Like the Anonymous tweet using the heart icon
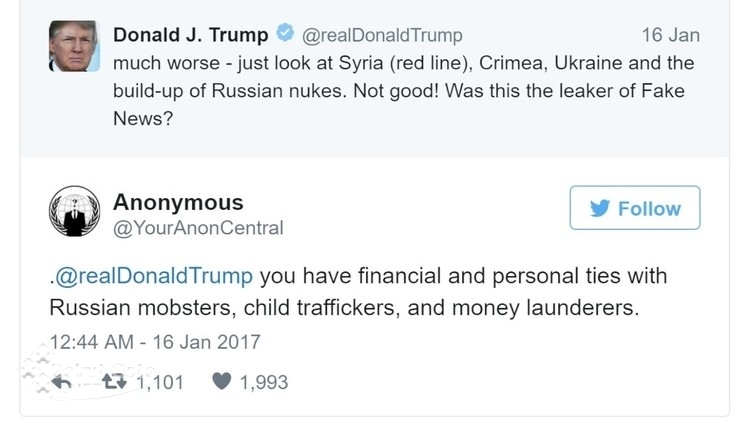The image size is (750, 422). click(x=222, y=382)
